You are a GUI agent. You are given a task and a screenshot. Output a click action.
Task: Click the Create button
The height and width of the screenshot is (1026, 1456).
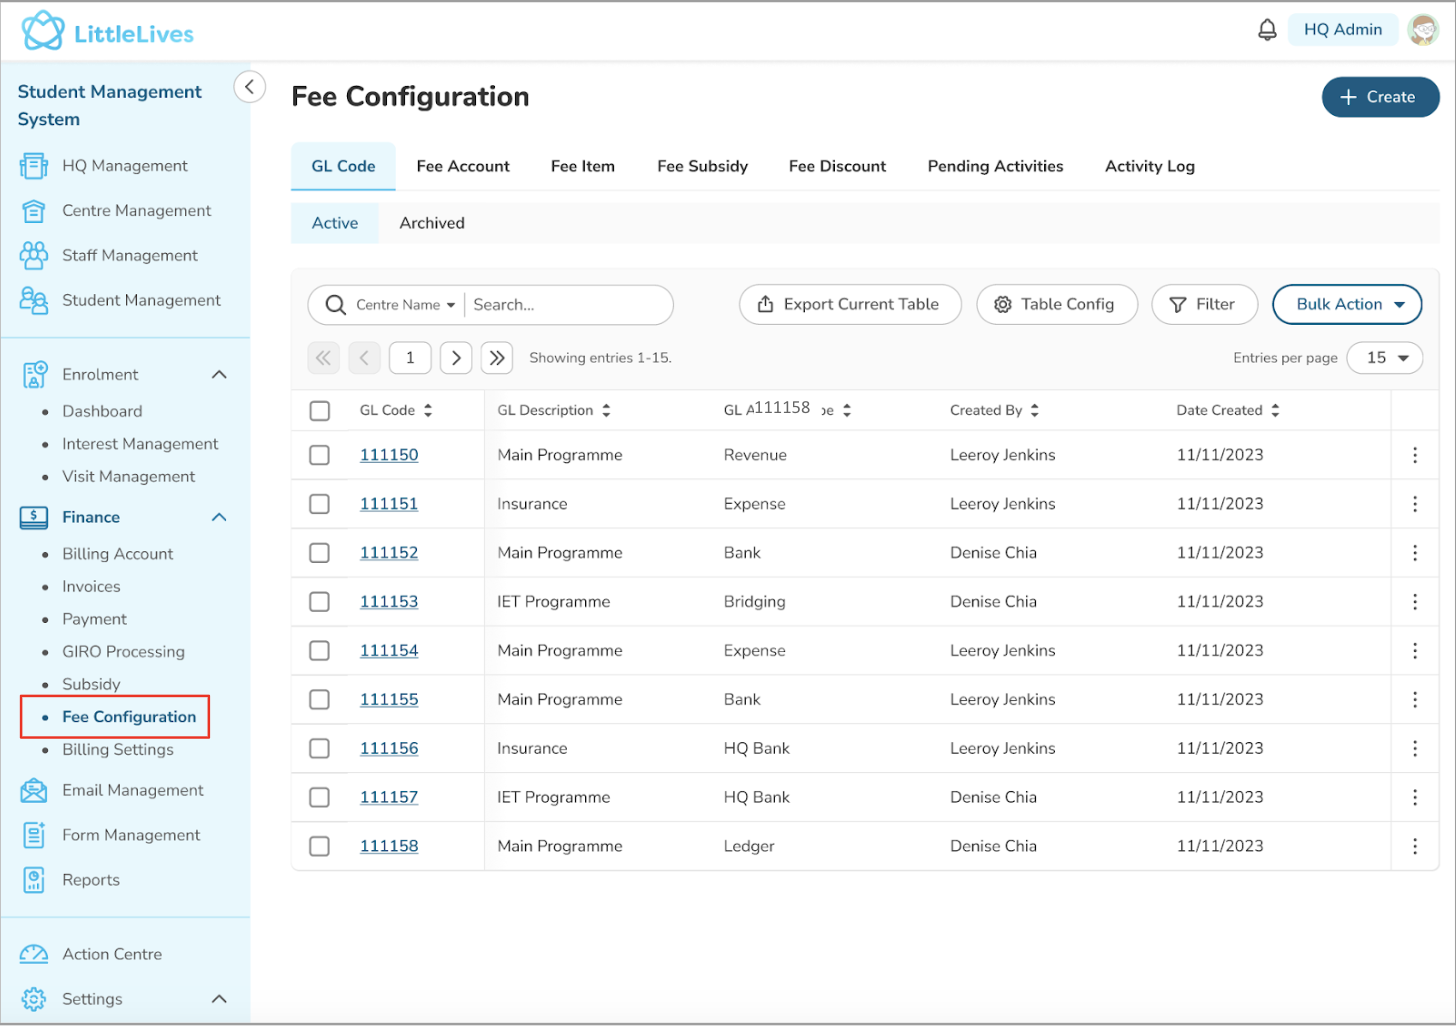click(1380, 97)
